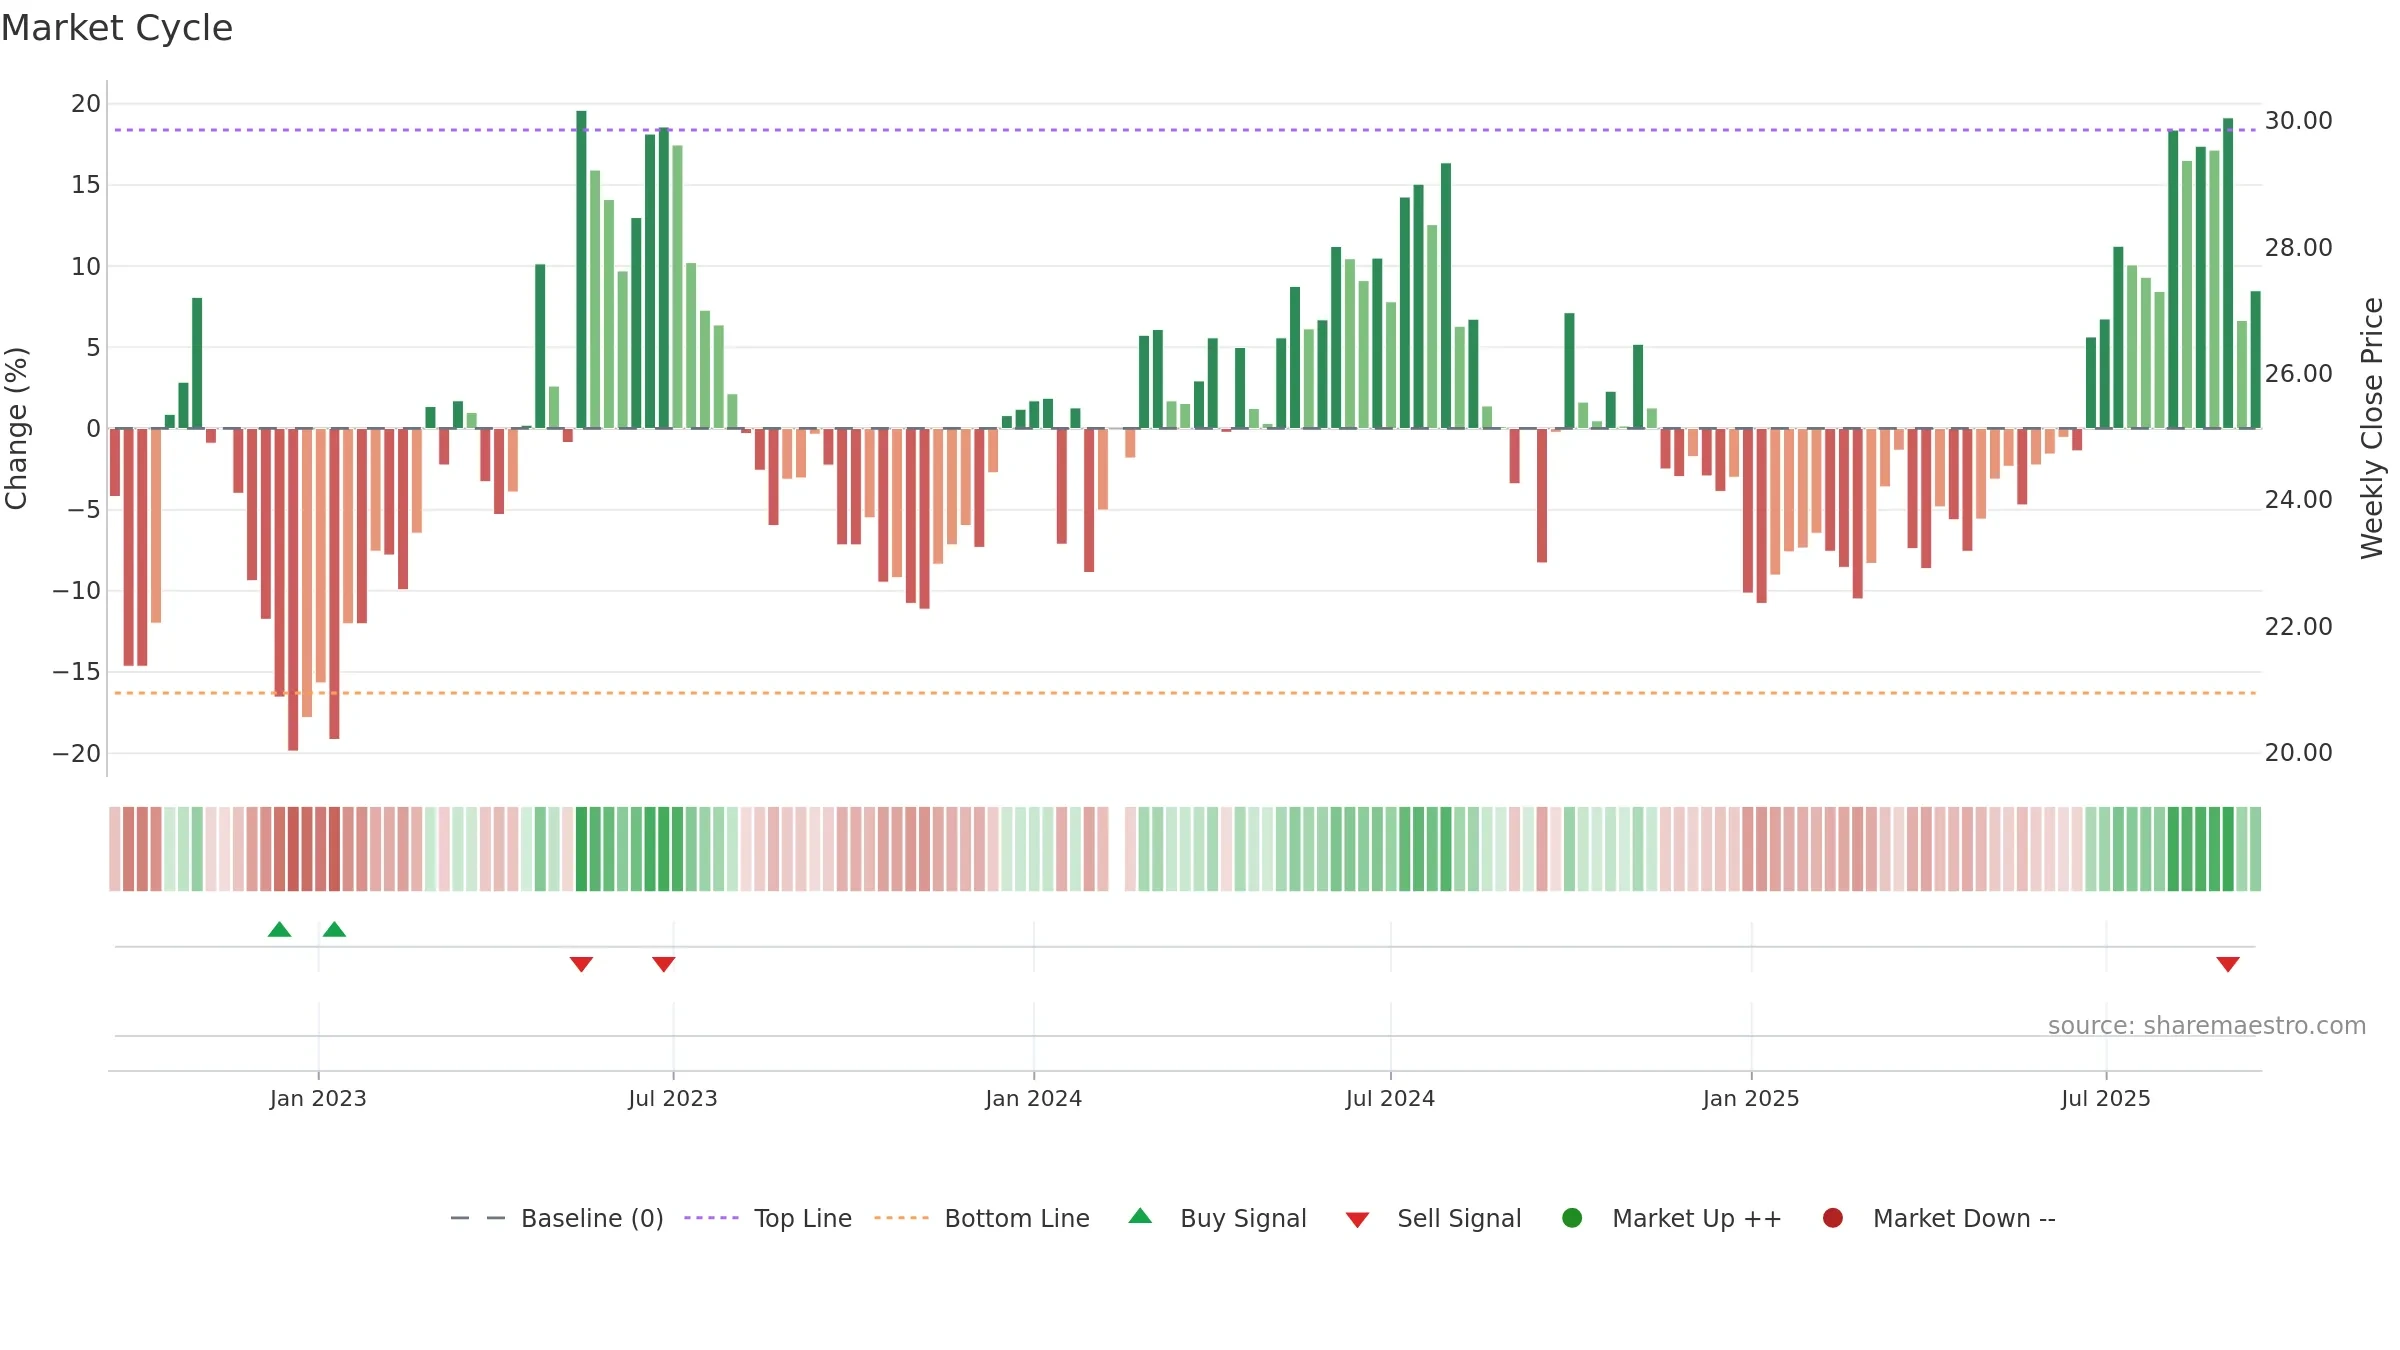Click the 10 tick on Change axis
This screenshot has width=2400, height=1350.
tap(86, 266)
